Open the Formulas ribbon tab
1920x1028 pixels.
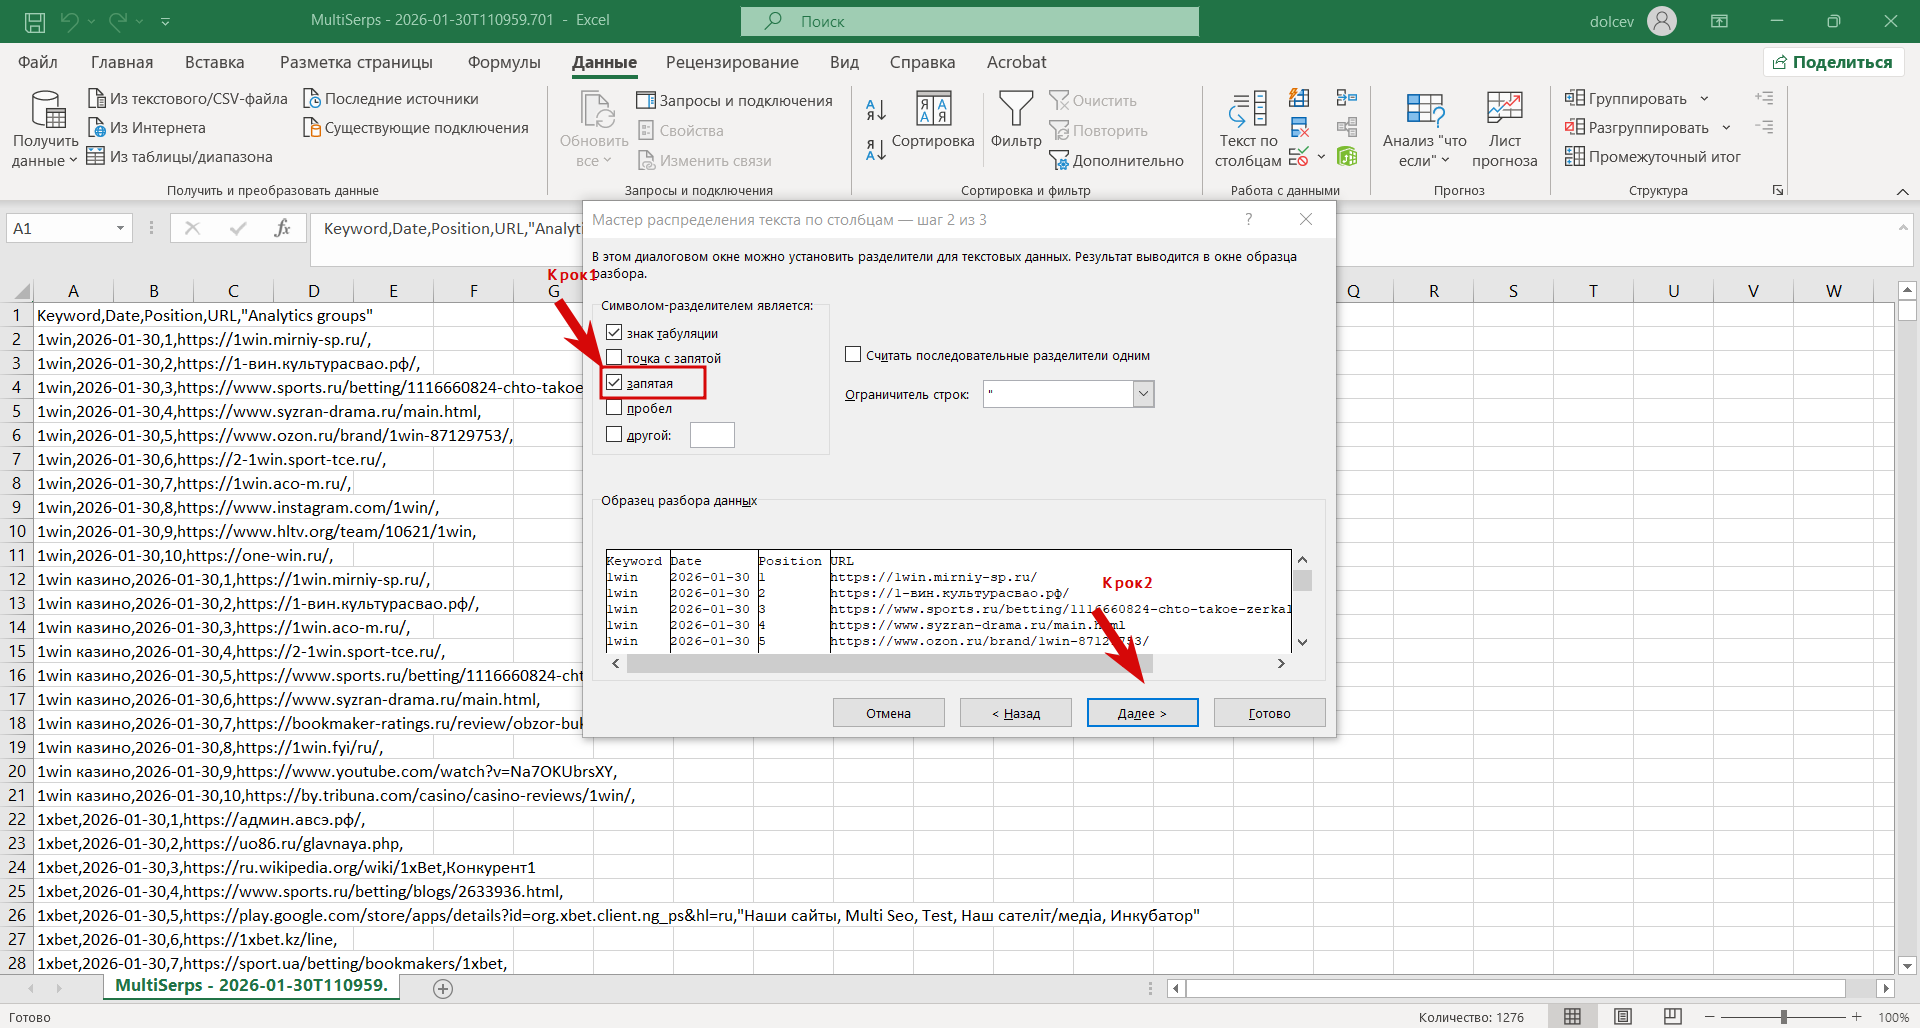click(504, 62)
